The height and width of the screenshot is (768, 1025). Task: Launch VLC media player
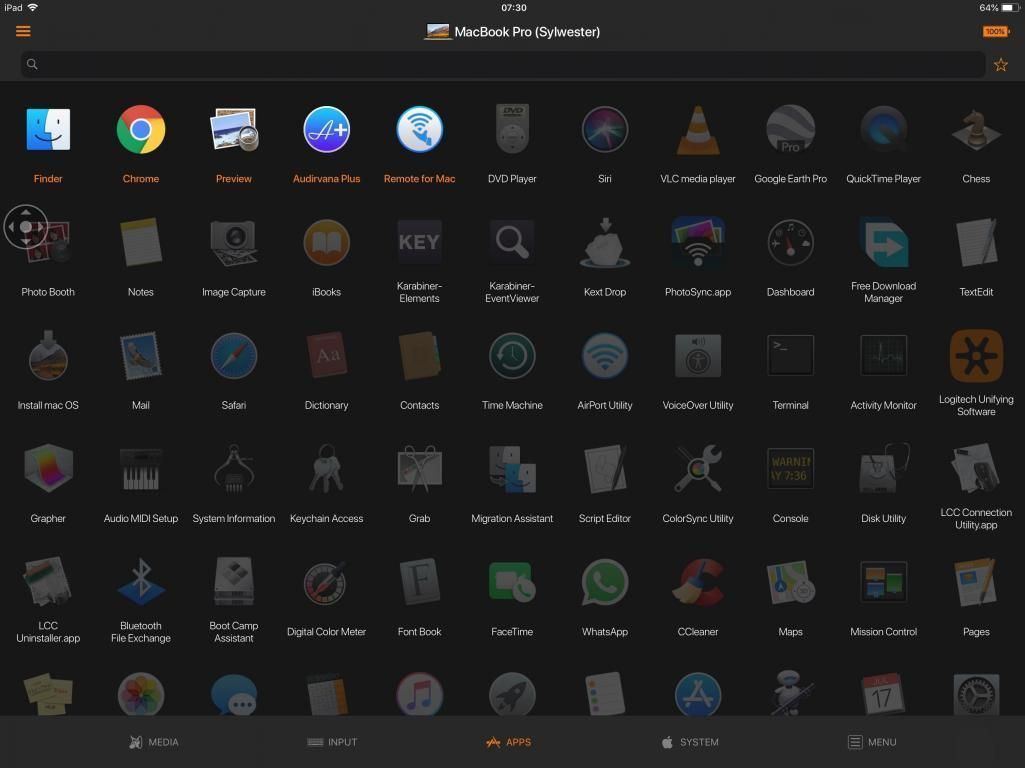[x=697, y=129]
